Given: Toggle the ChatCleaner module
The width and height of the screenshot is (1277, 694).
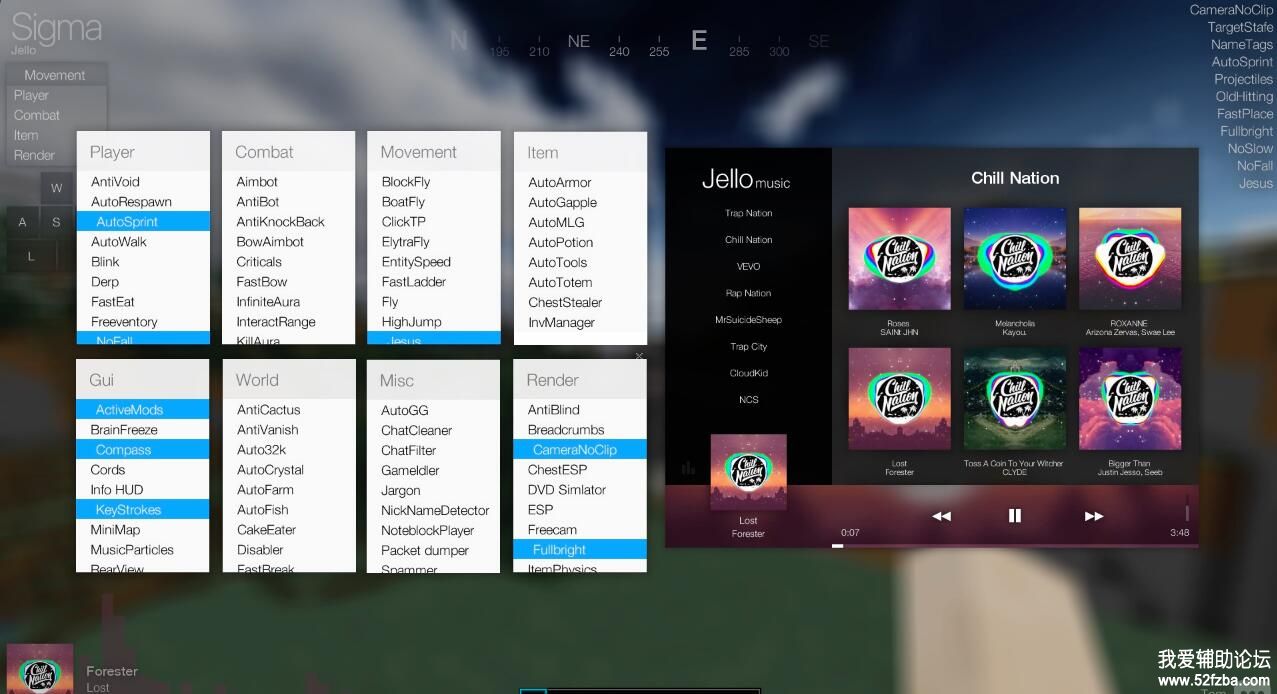Looking at the screenshot, I should [434, 431].
